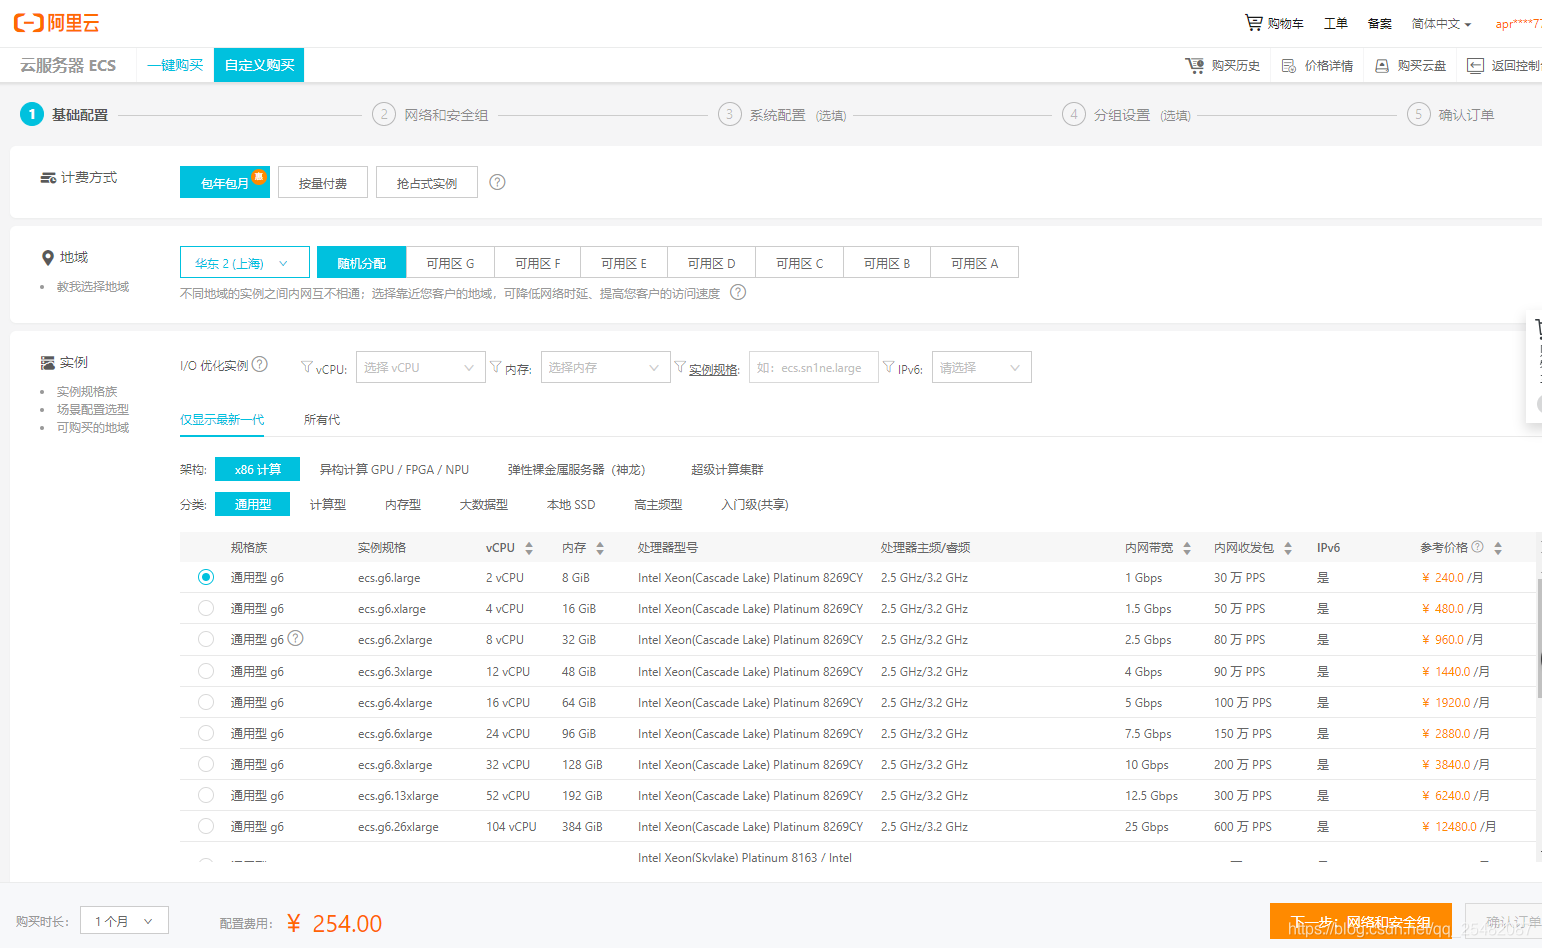
Task: Open 备案 in top navigation
Action: tap(1380, 23)
